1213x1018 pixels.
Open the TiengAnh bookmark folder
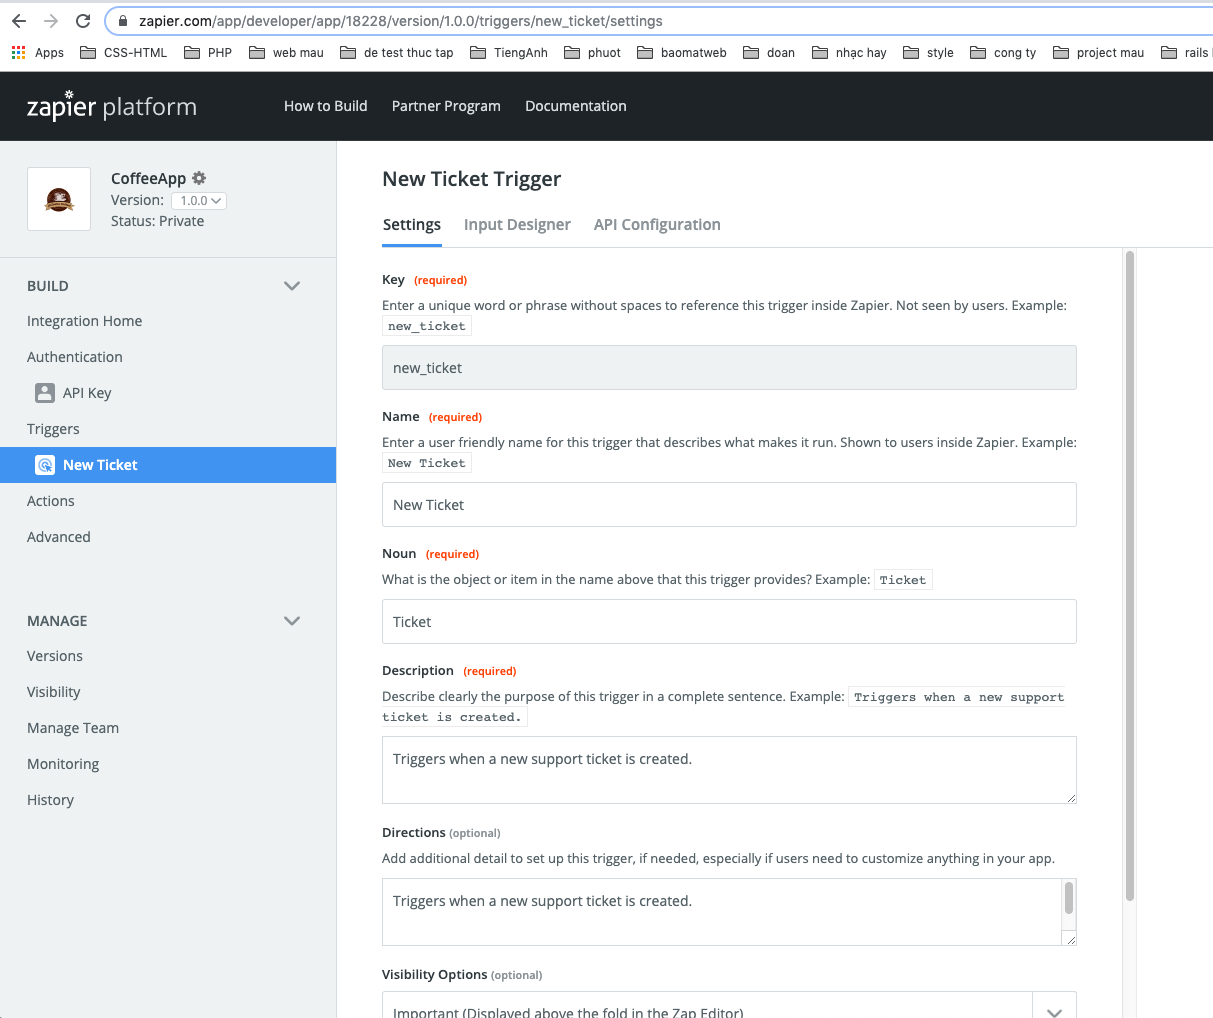(509, 53)
